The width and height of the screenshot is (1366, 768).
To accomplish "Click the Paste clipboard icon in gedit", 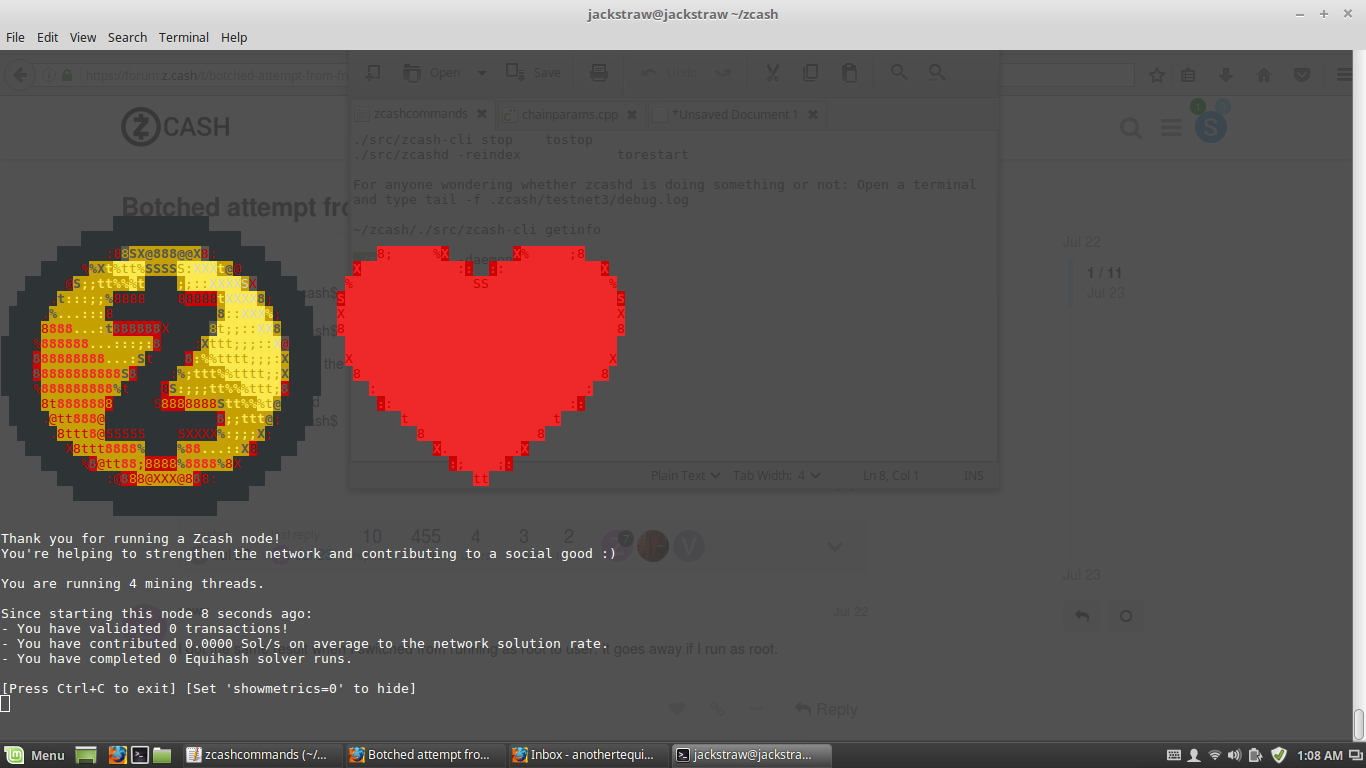I will click(849, 73).
